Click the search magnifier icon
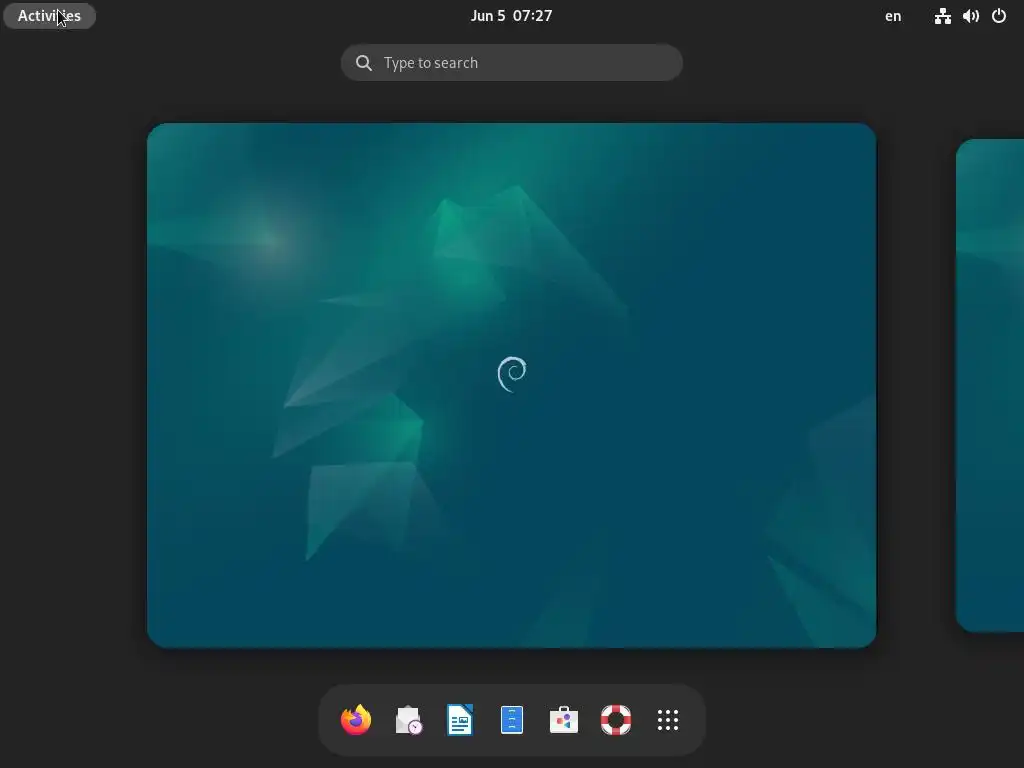The height and width of the screenshot is (768, 1024). (364, 63)
